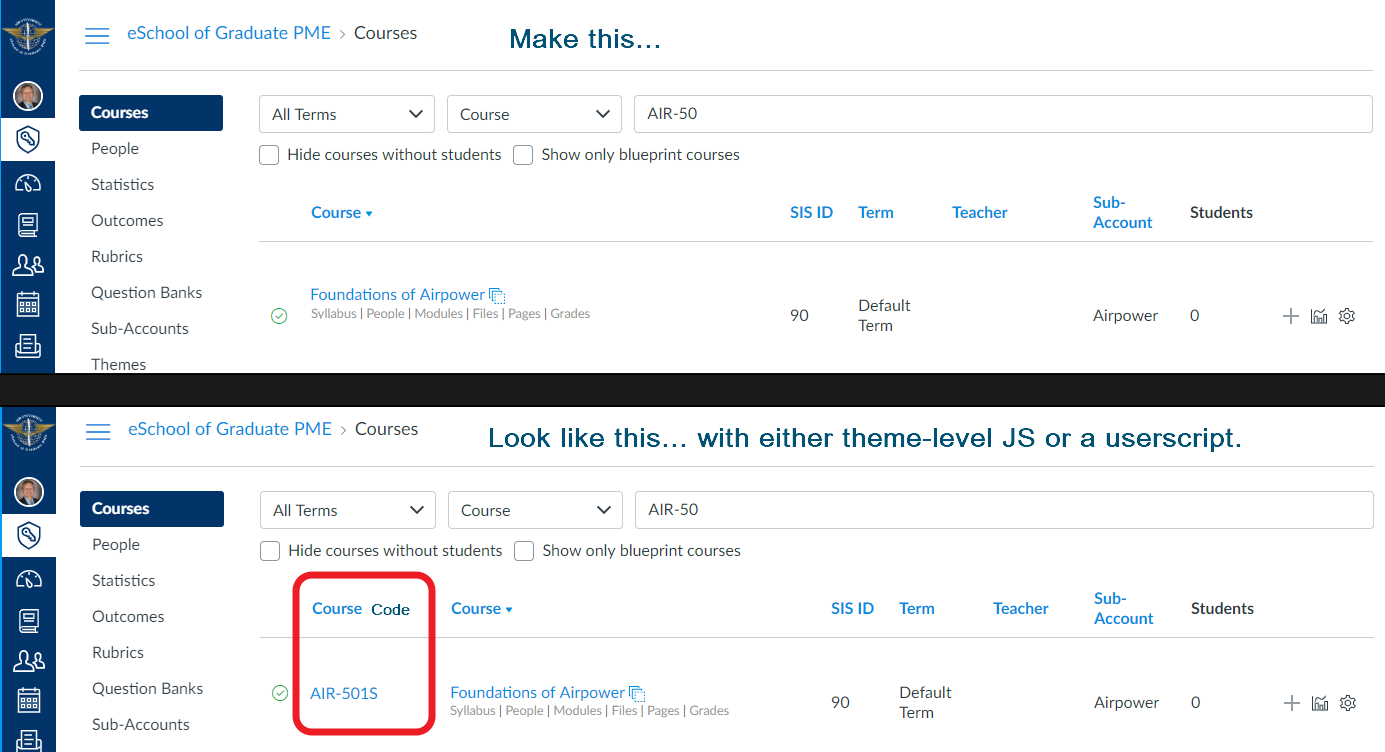Image resolution: width=1385 pixels, height=752 pixels.
Task: Enable Hide courses without students
Action: pyautogui.click(x=268, y=154)
